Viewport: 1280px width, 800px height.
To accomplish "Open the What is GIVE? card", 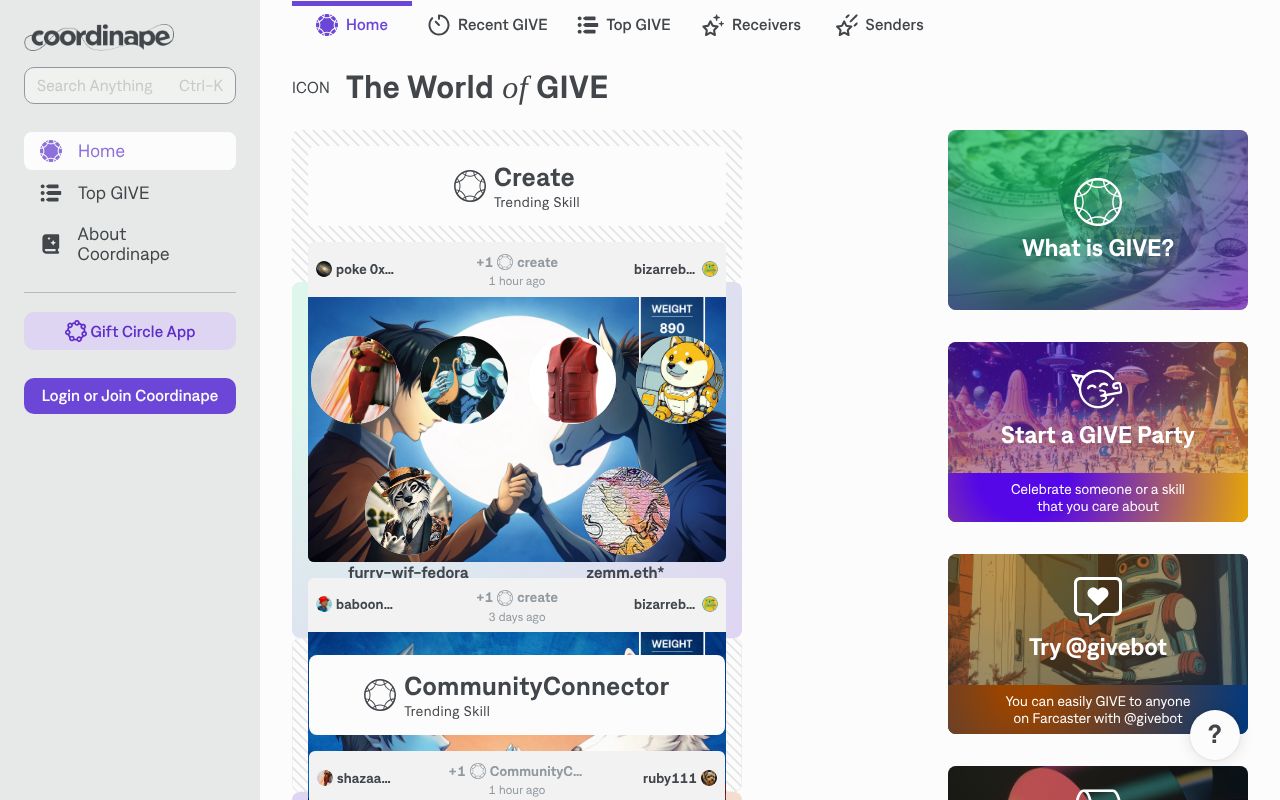I will pos(1098,220).
